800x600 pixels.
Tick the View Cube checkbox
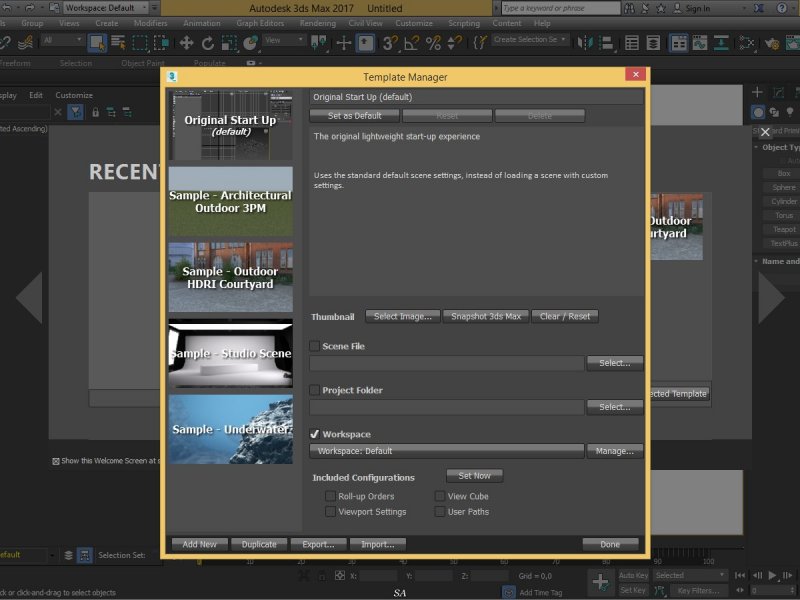440,496
